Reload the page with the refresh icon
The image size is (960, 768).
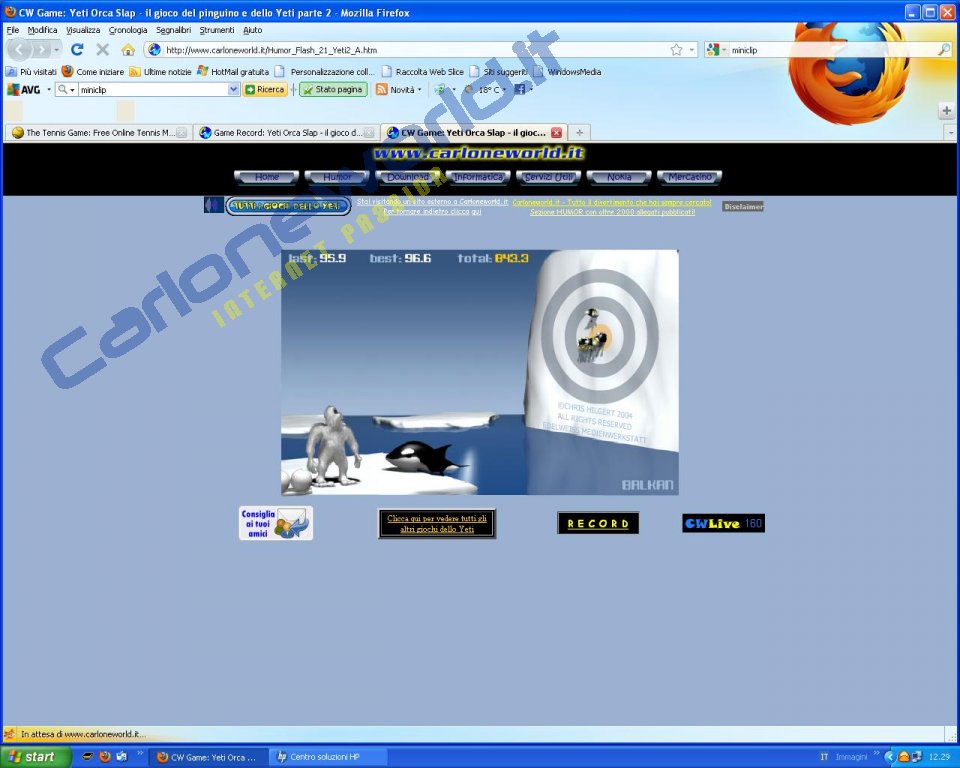click(x=77, y=50)
